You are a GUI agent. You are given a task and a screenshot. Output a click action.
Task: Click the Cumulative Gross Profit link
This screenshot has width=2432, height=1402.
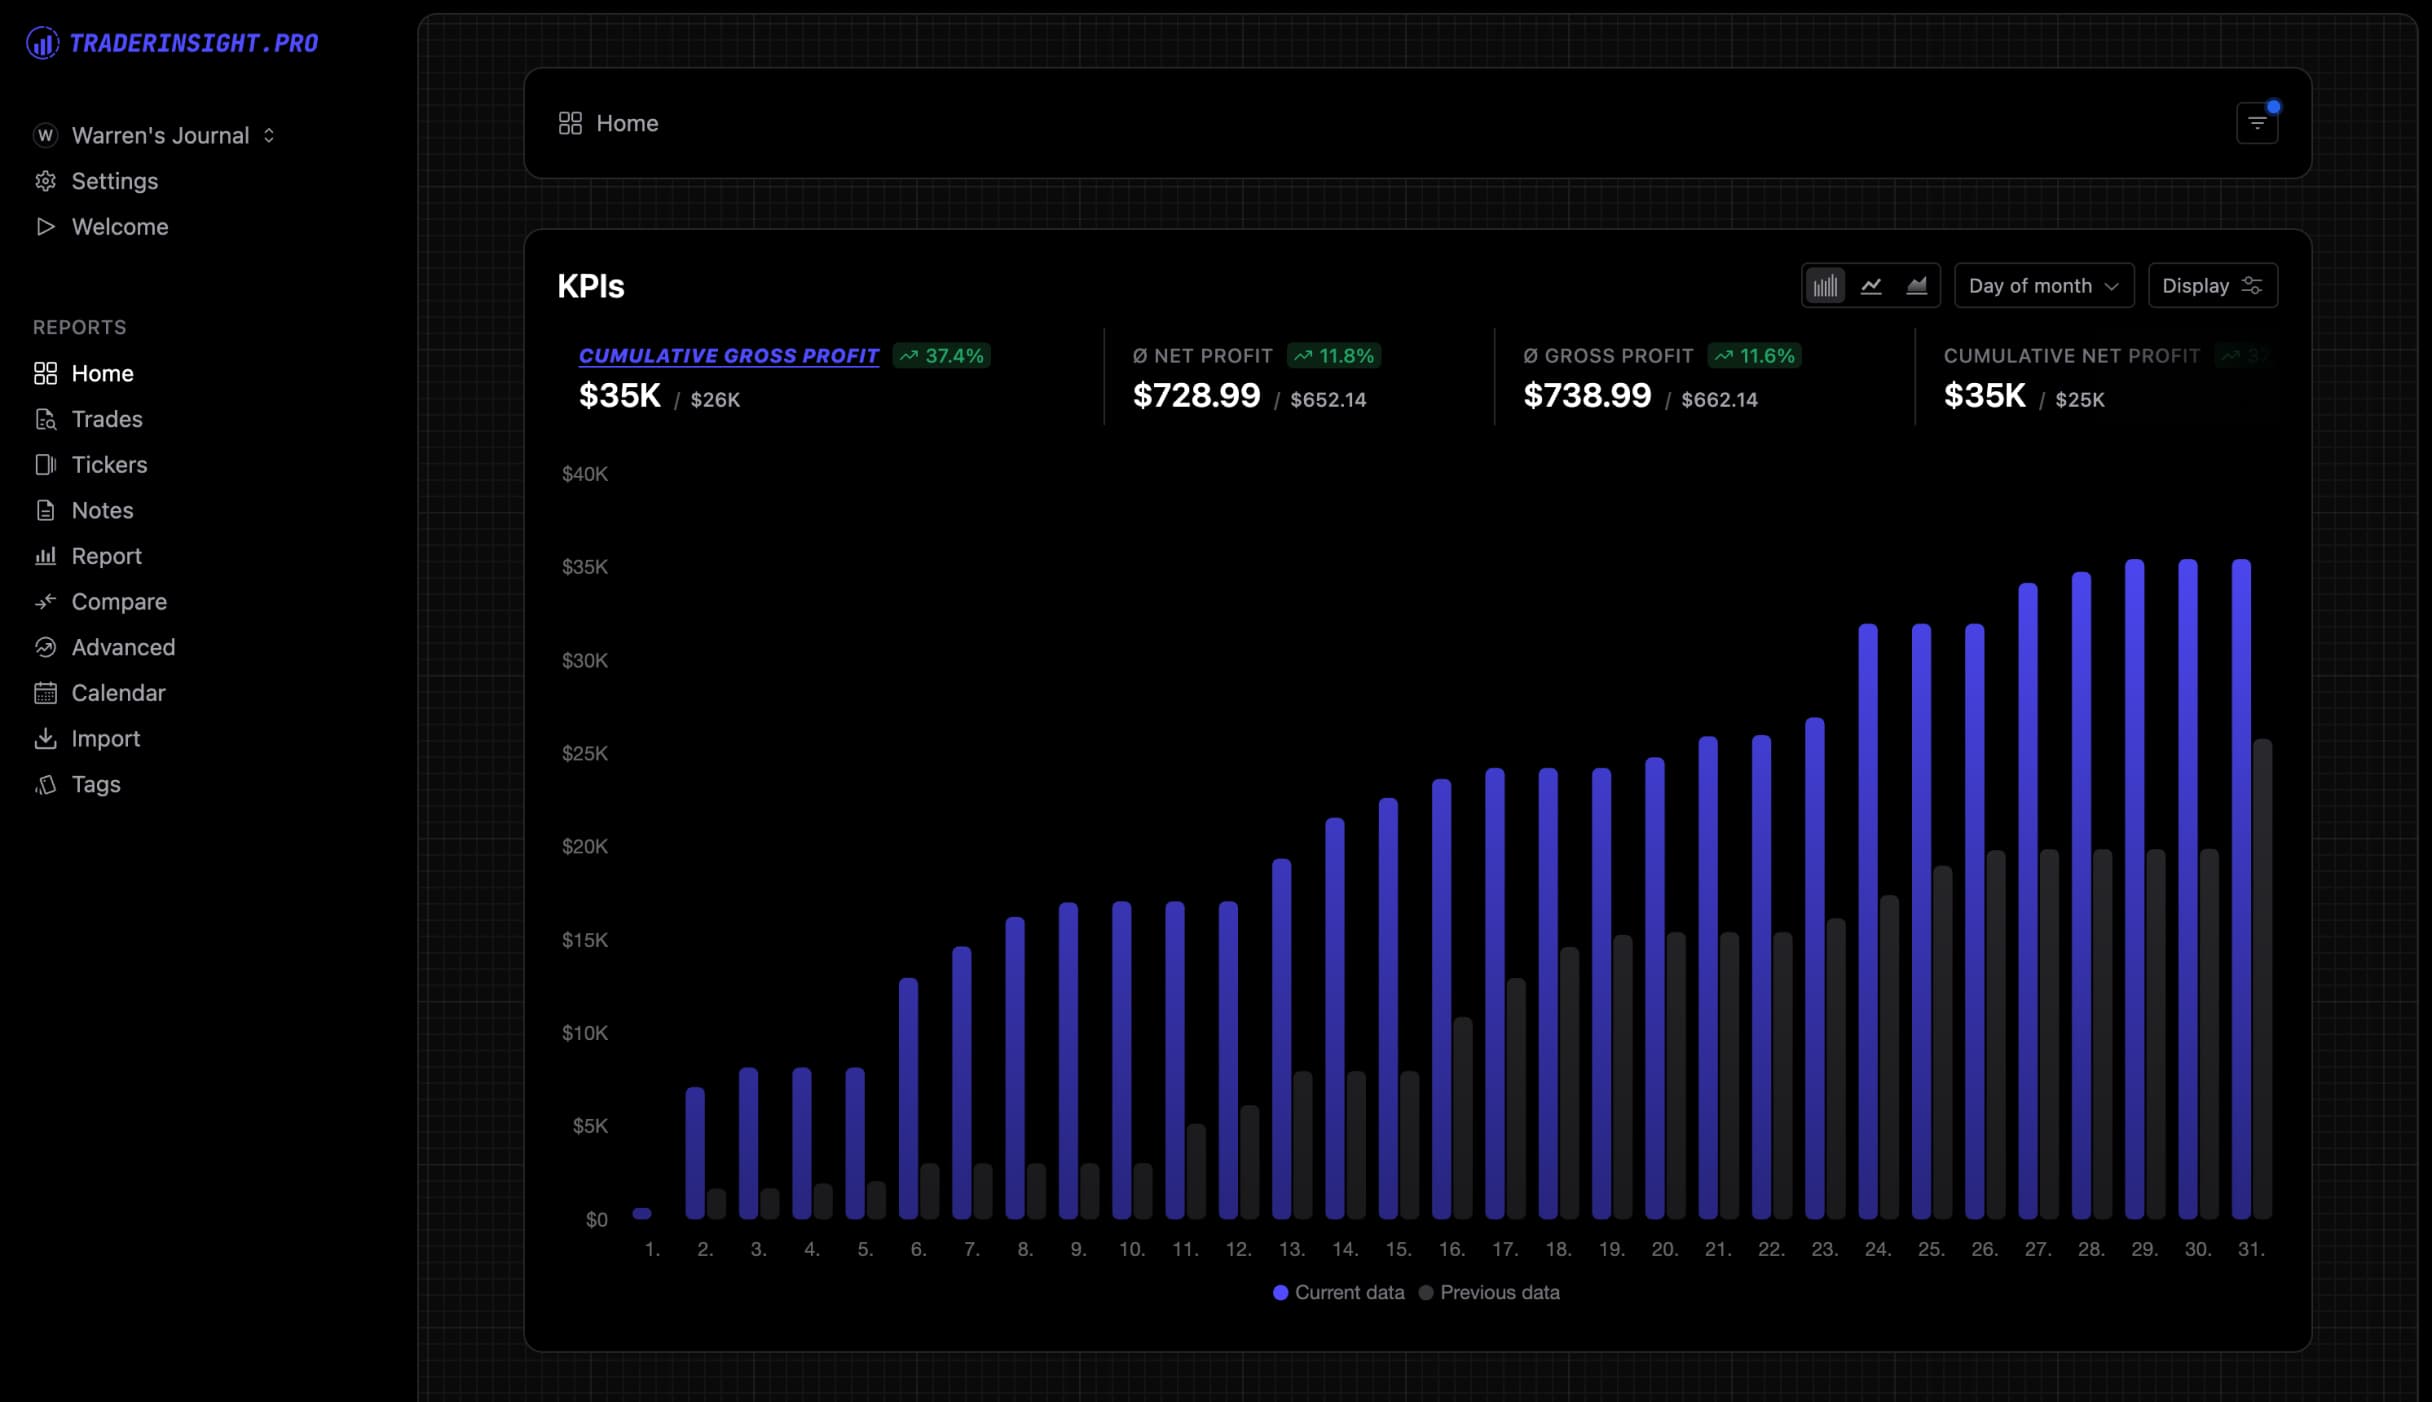pos(728,356)
